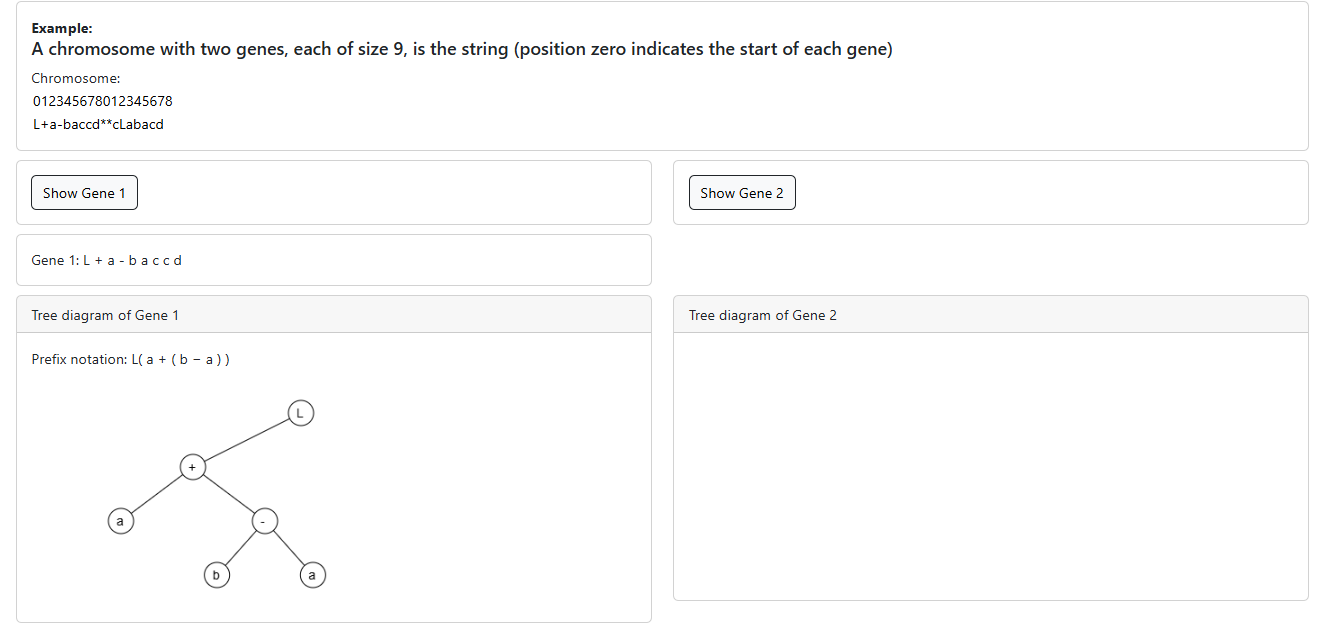Click the Prefix notation expression text
This screenshot has width=1327, height=627.
pyautogui.click(x=130, y=359)
